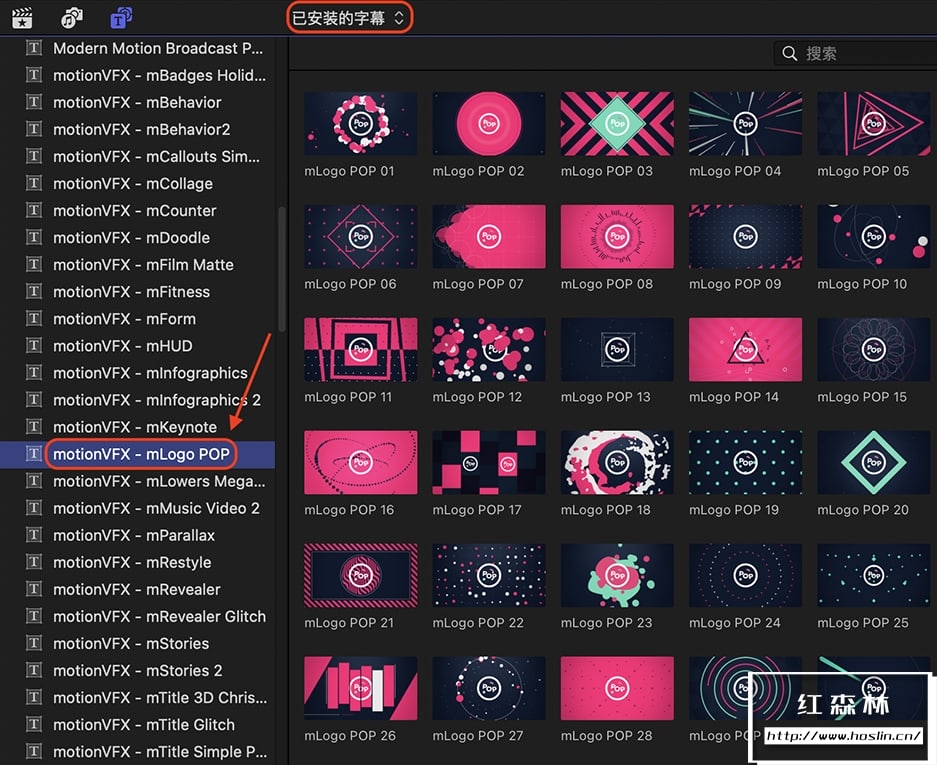Open the Photos and Audio sidebar icon
The height and width of the screenshot is (765, 937).
72,18
